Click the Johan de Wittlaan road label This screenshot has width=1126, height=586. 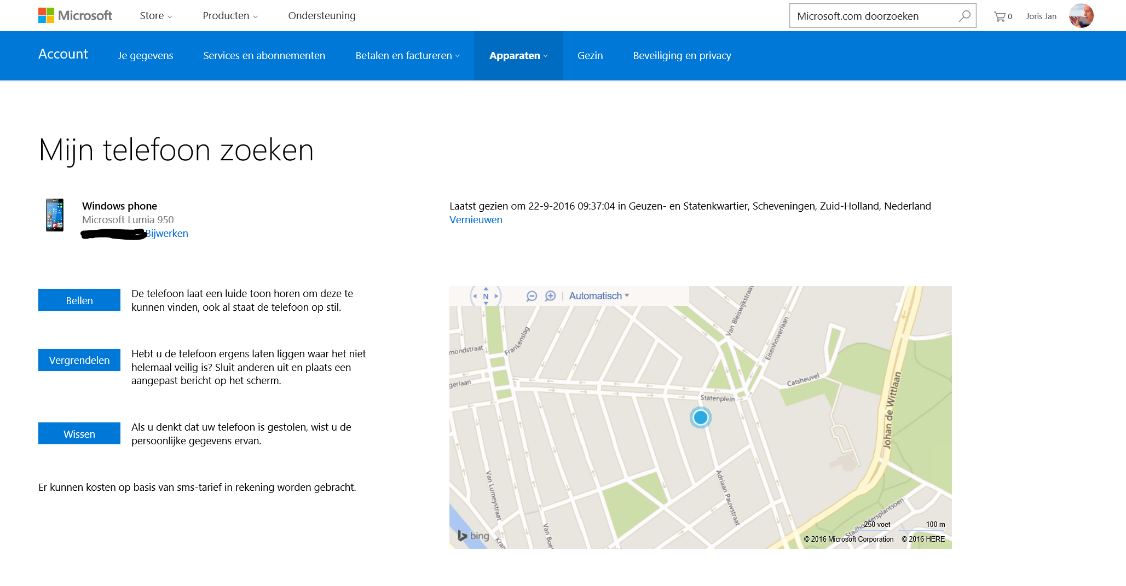(x=892, y=410)
